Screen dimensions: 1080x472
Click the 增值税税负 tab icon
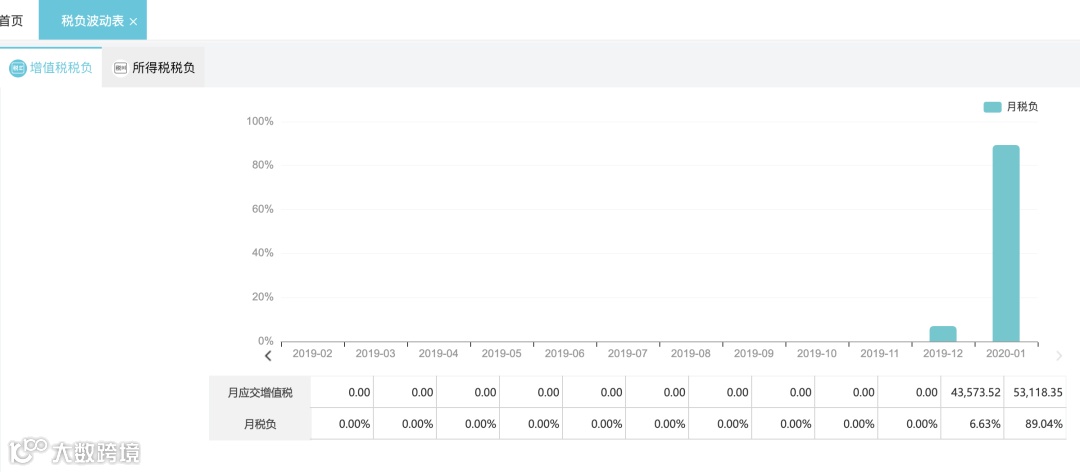coord(17,69)
